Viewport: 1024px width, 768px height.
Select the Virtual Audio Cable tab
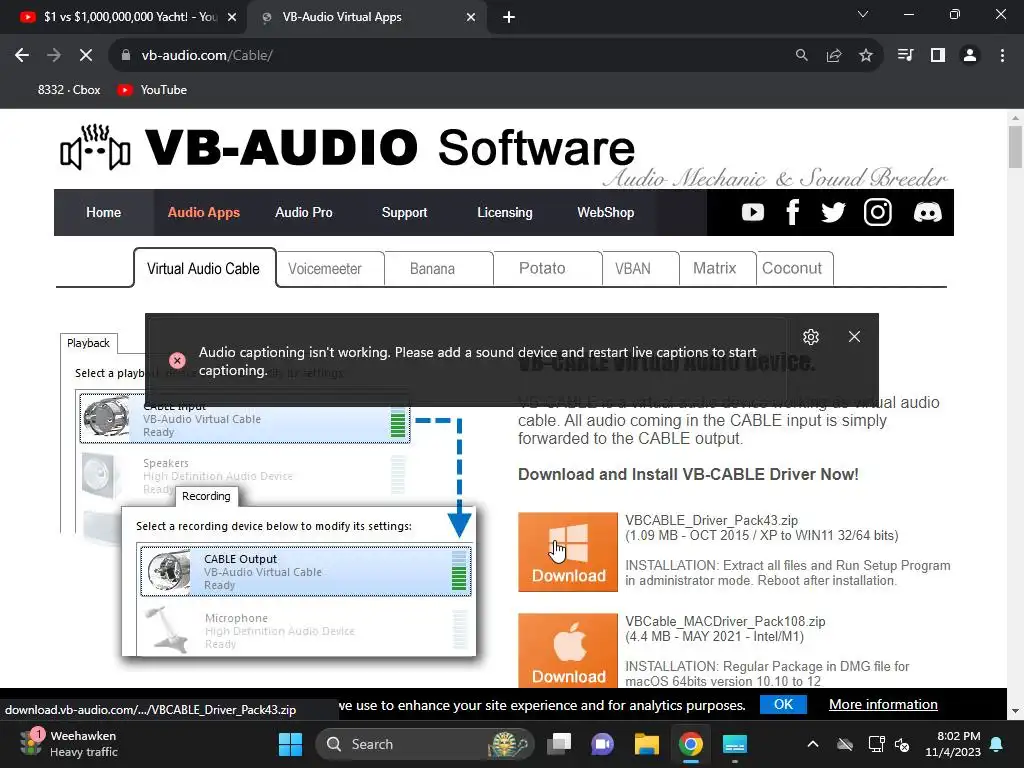(203, 268)
